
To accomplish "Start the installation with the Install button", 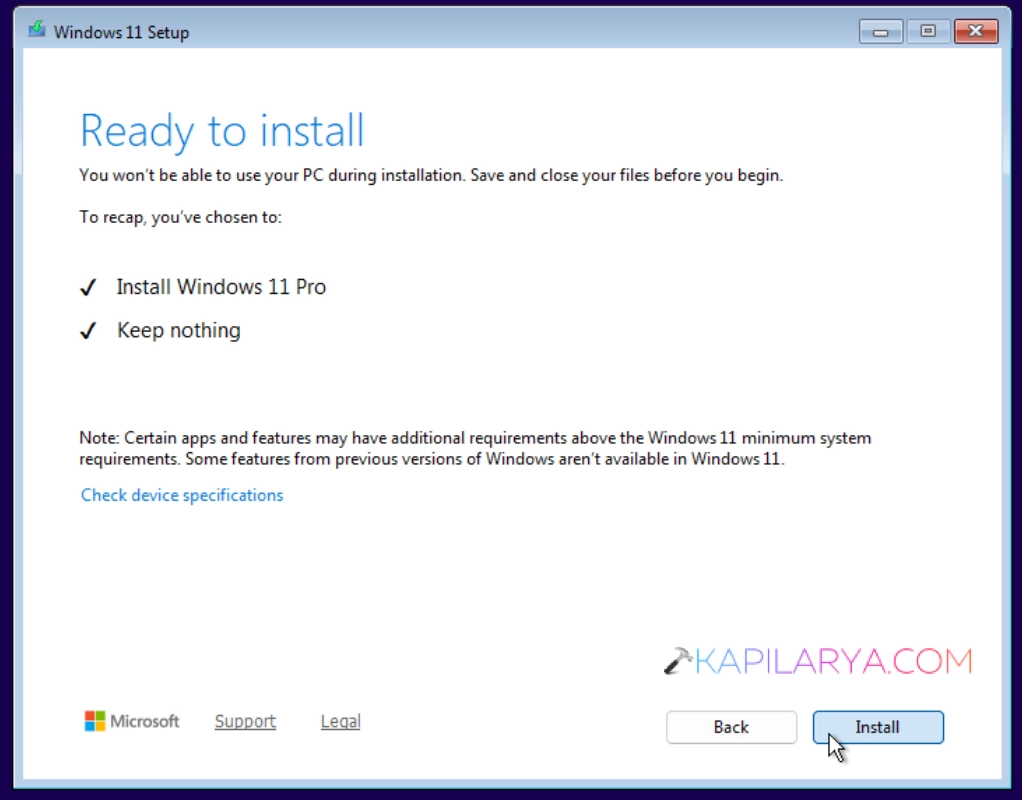I will pos(878,727).
